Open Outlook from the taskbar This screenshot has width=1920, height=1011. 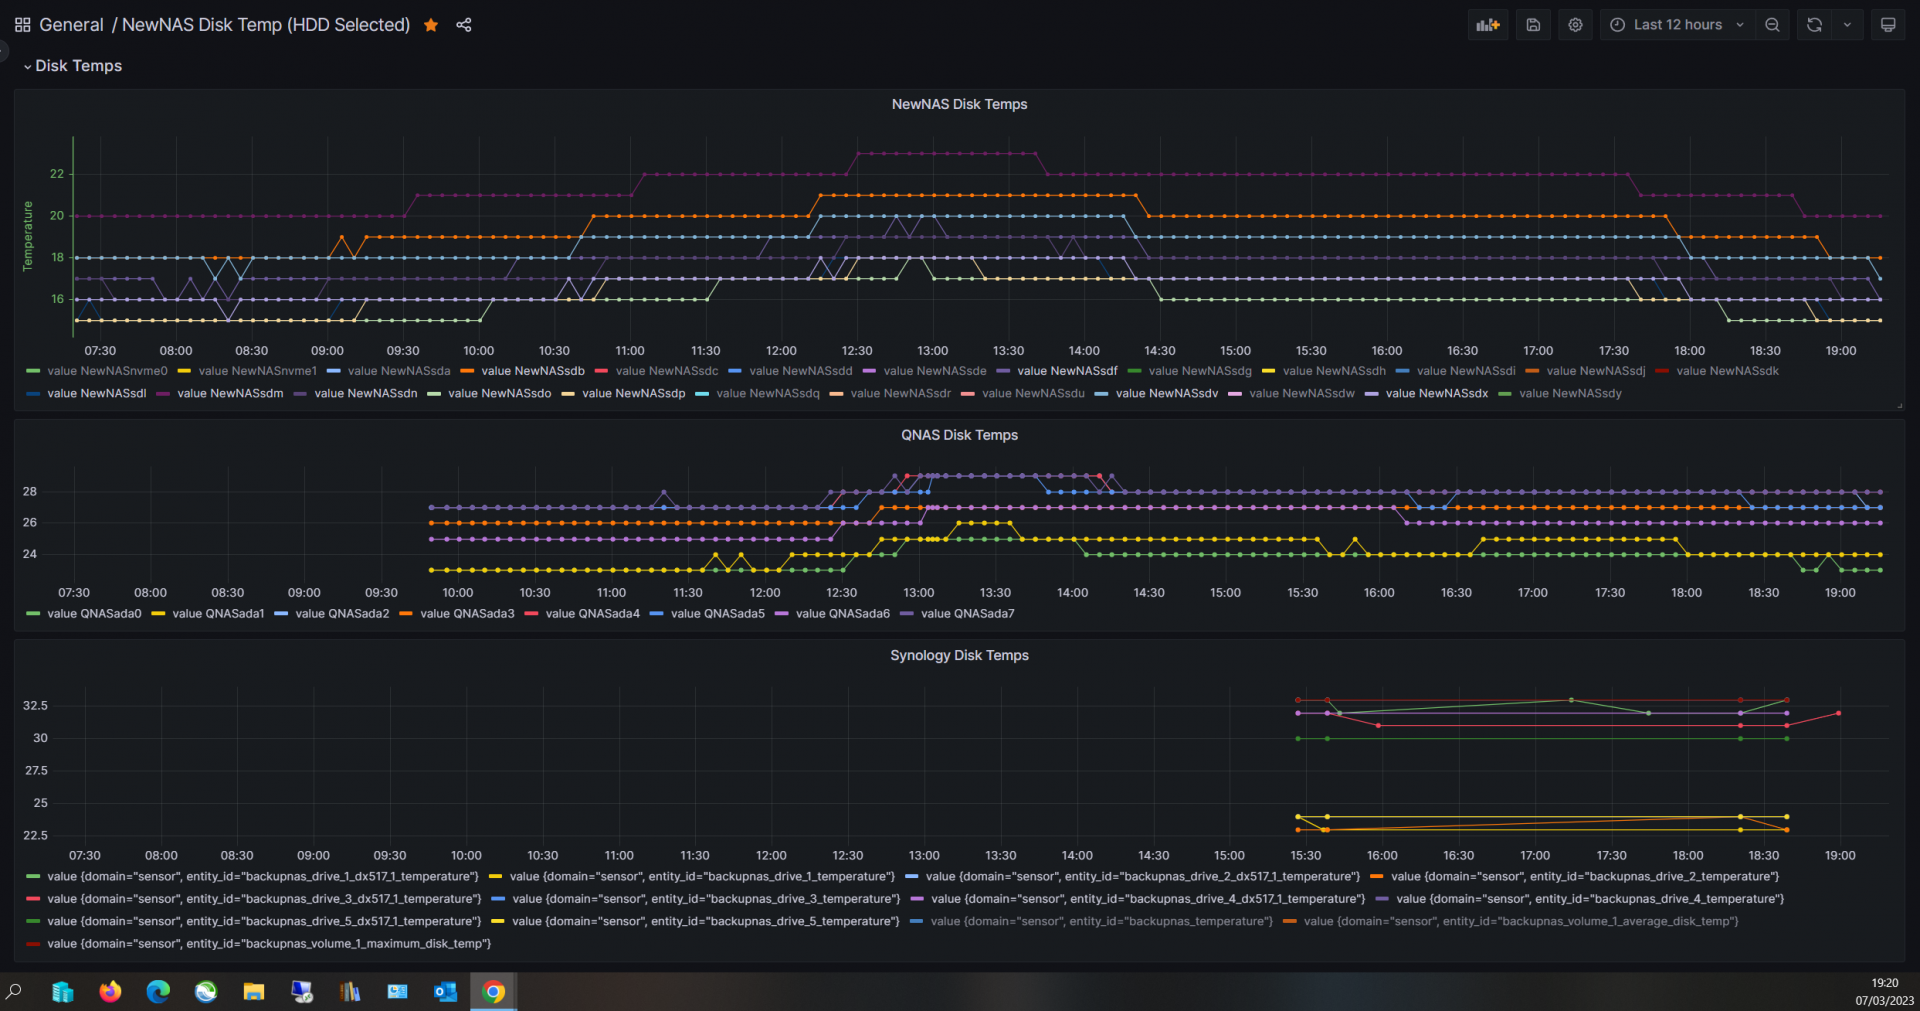pyautogui.click(x=445, y=992)
